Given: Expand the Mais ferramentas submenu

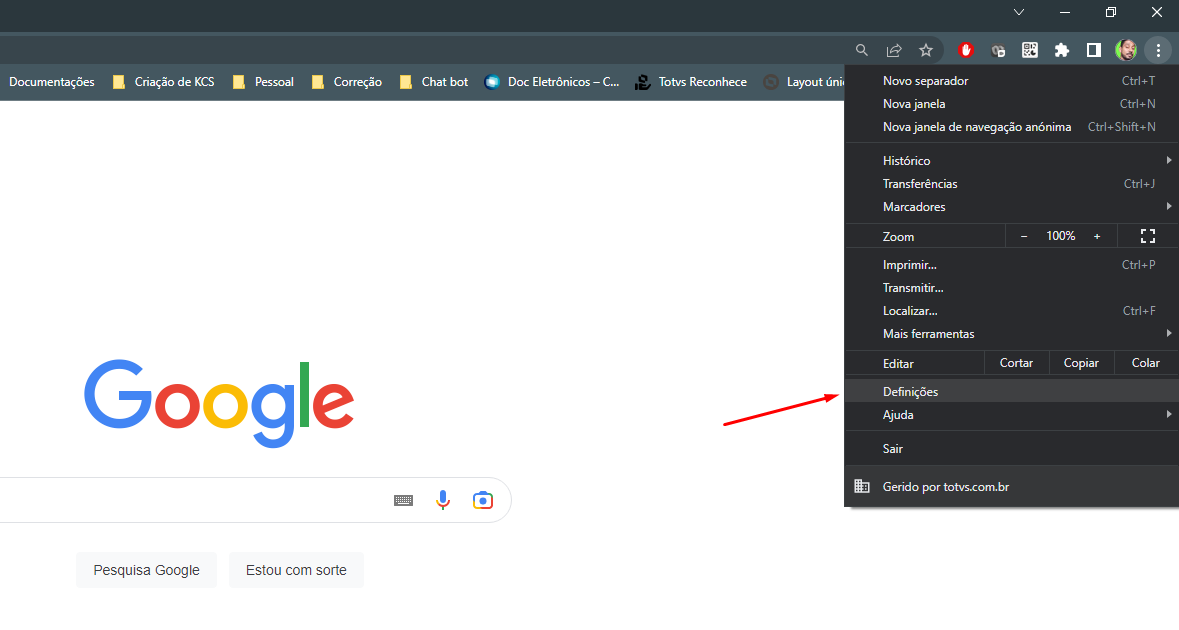Looking at the screenshot, I should pos(1011,334).
